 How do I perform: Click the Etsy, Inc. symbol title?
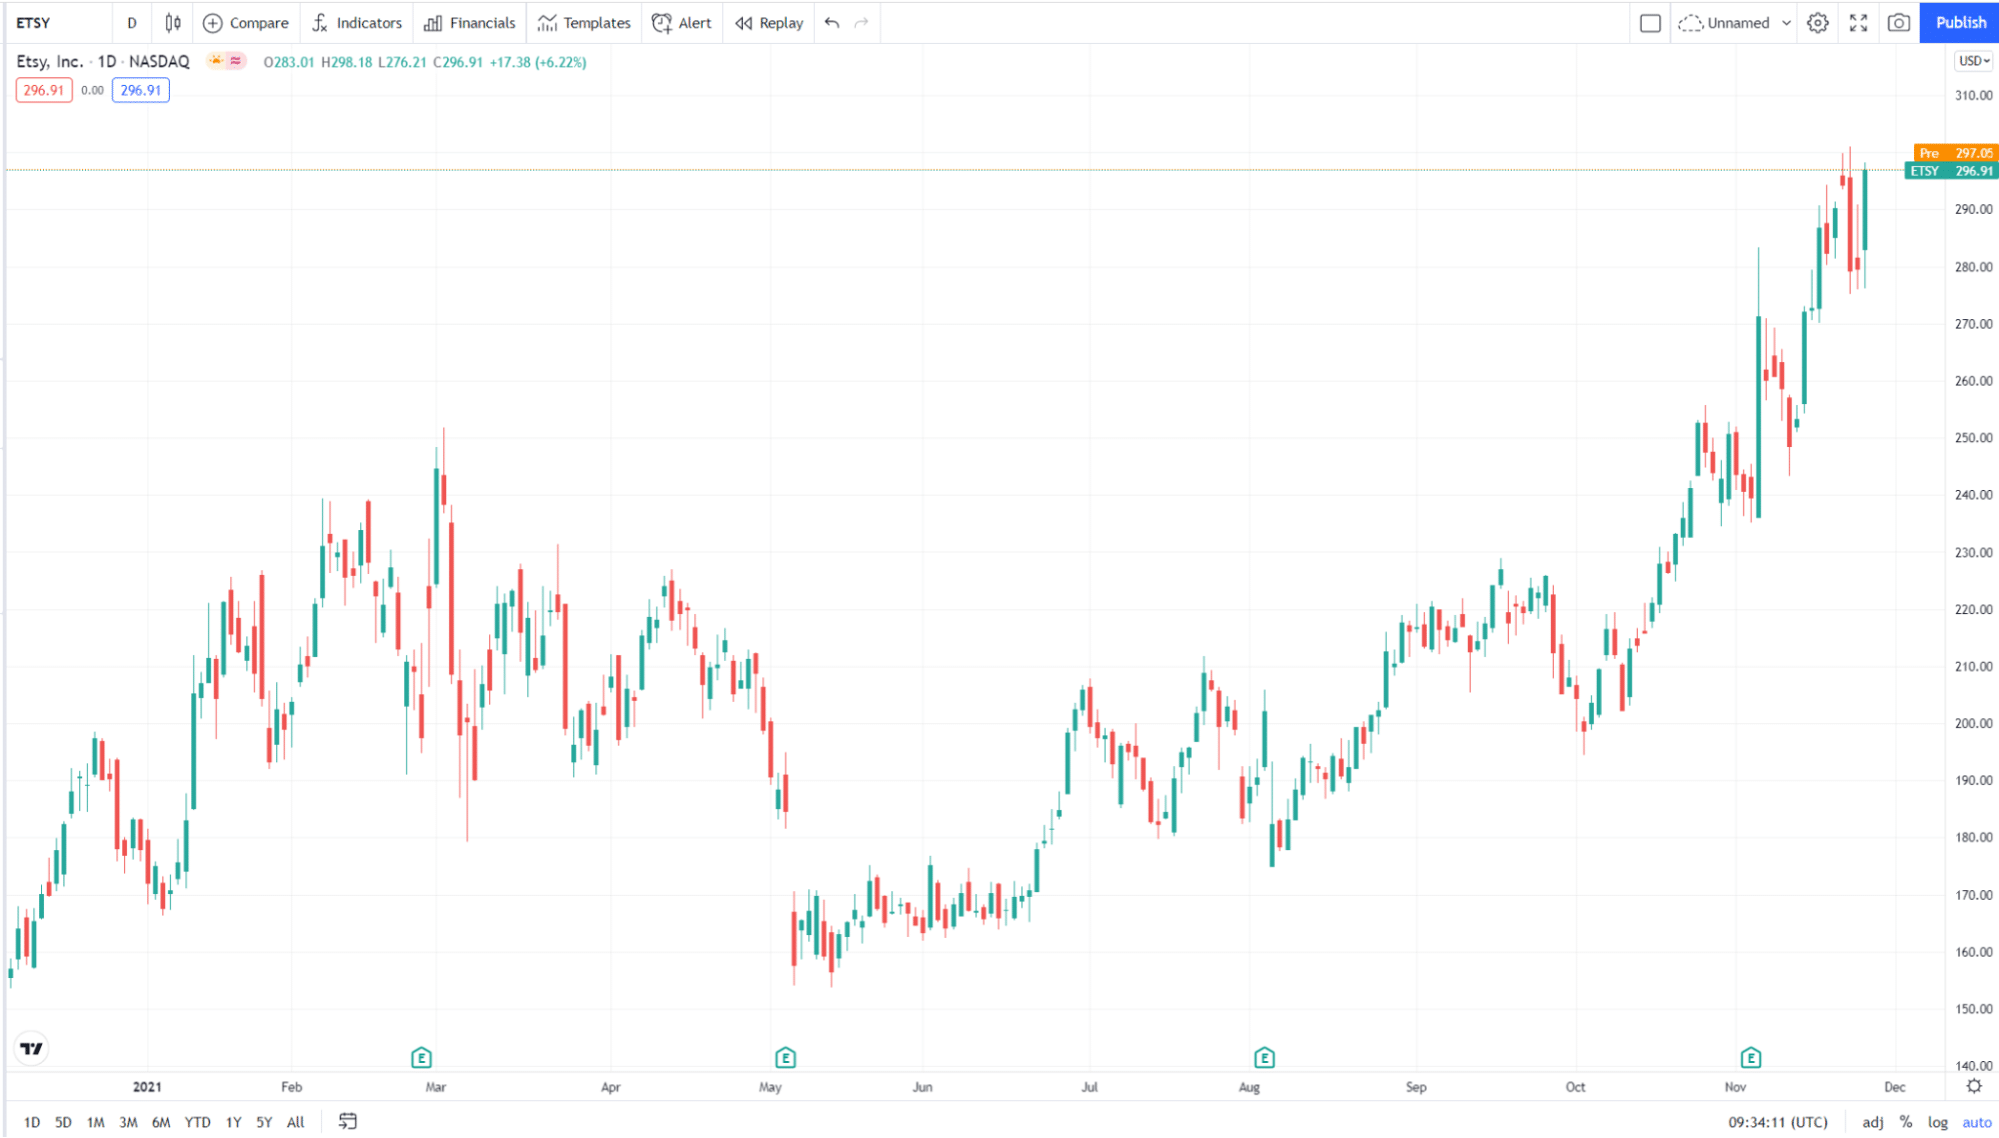[x=50, y=61]
